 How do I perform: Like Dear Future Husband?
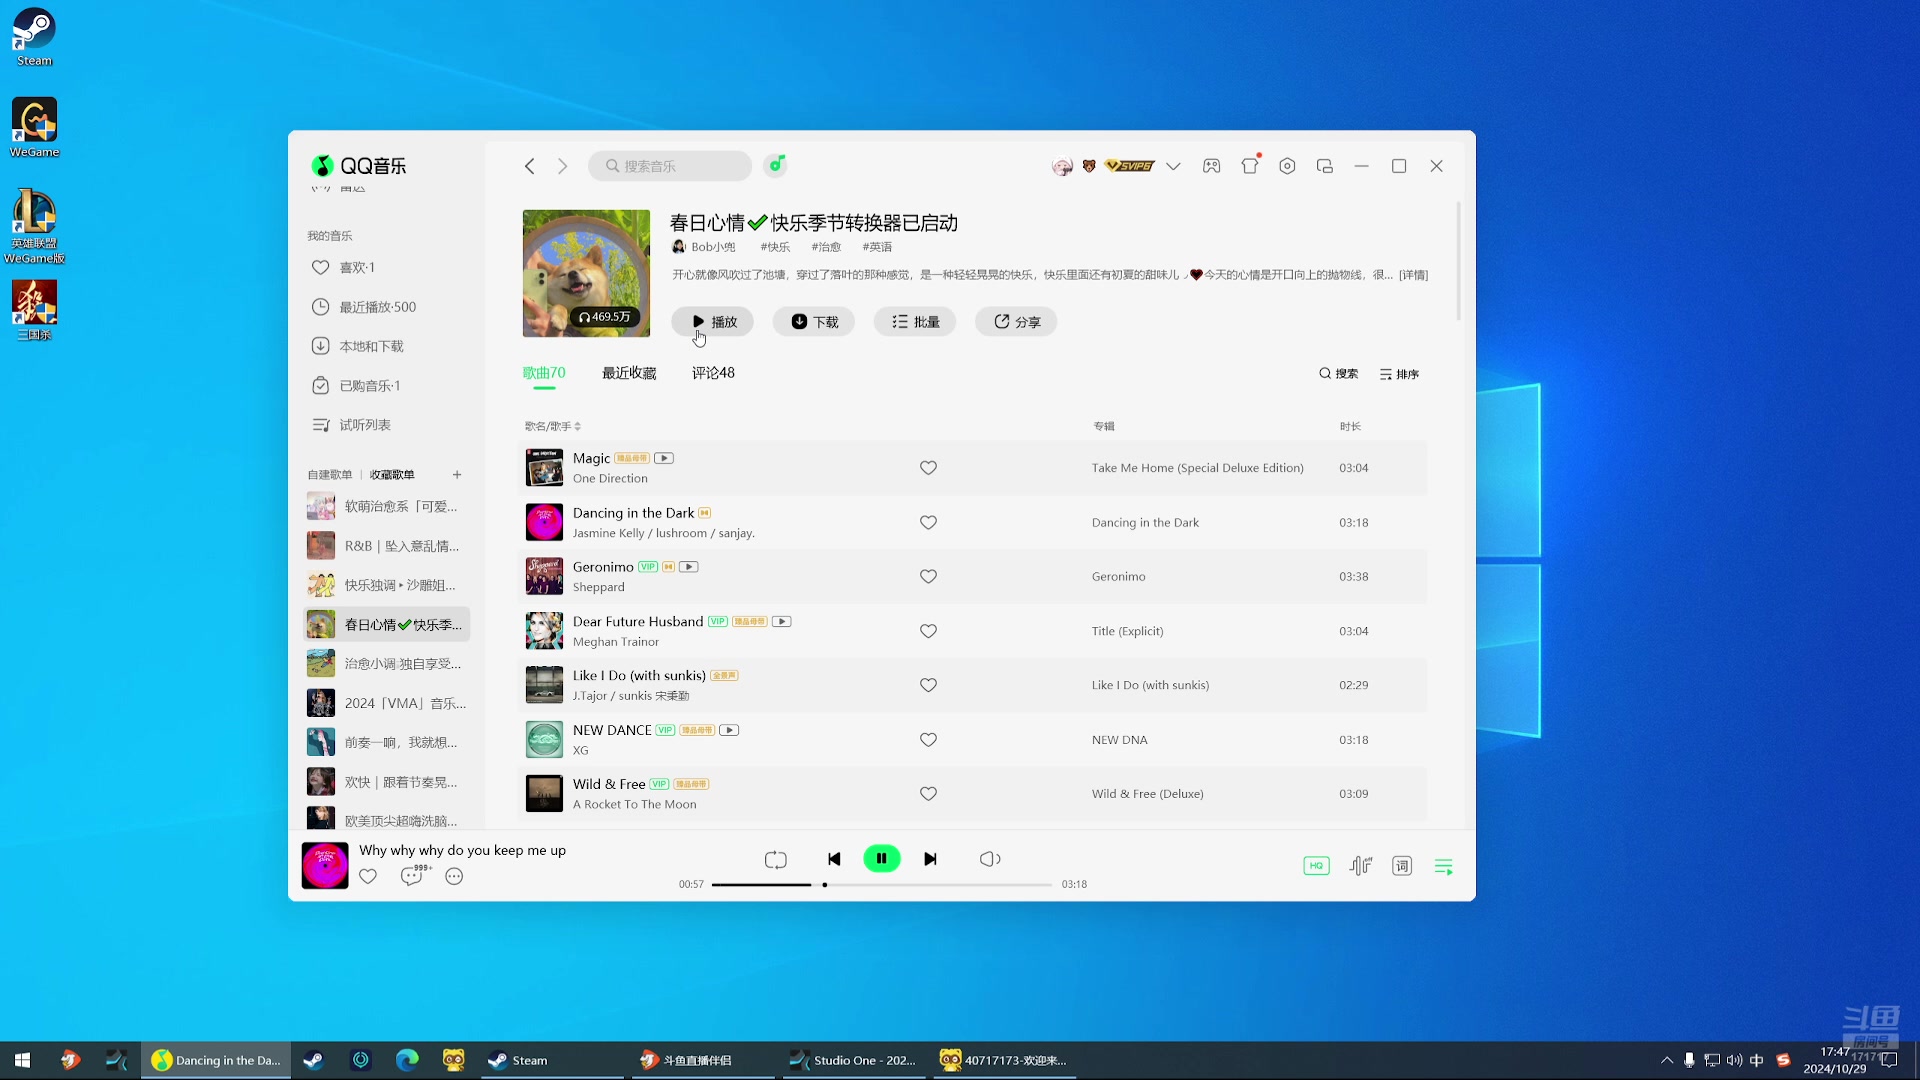coord(928,631)
